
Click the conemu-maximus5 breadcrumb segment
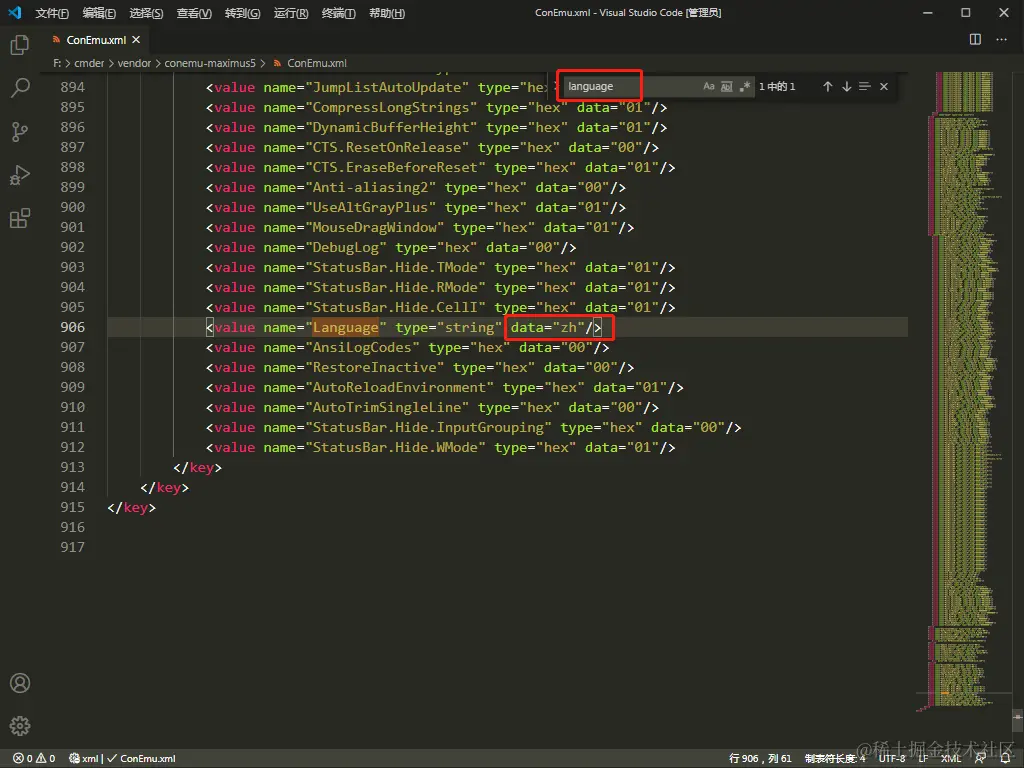(x=210, y=63)
